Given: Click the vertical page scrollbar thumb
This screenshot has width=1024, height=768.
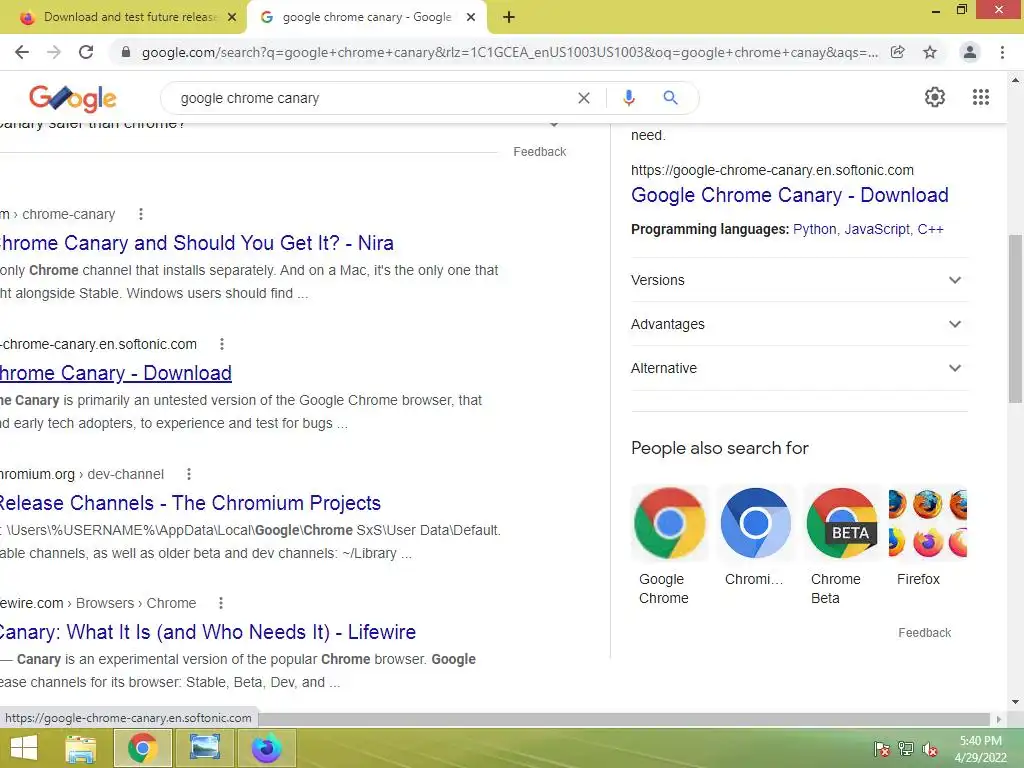Looking at the screenshot, I should 1015,319.
